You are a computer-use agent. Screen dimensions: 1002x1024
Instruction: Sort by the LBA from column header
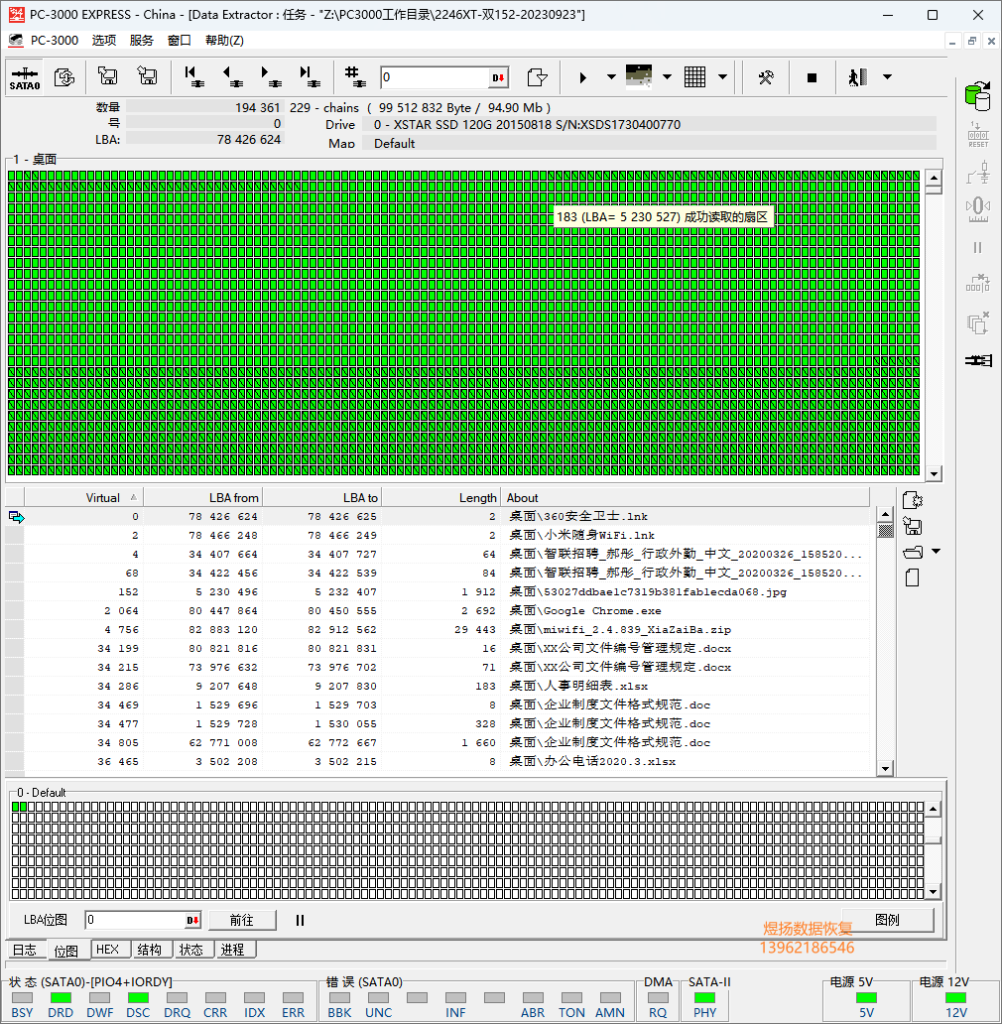point(203,498)
